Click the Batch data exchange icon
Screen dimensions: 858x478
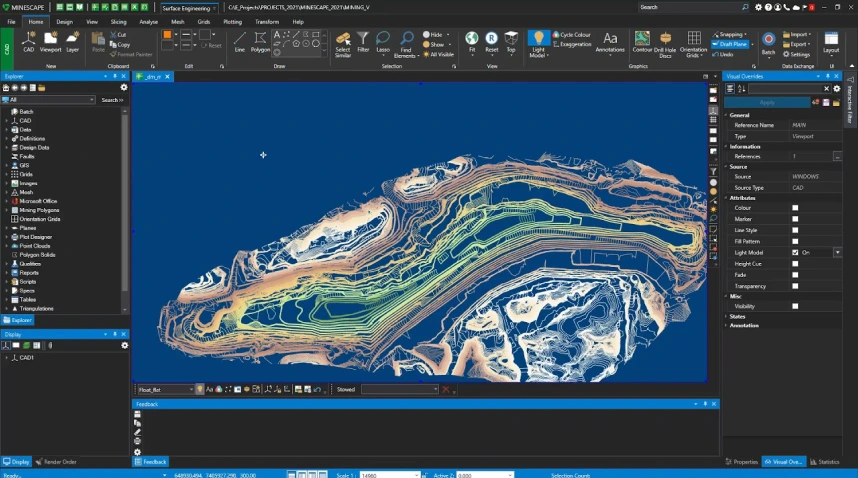pos(768,42)
